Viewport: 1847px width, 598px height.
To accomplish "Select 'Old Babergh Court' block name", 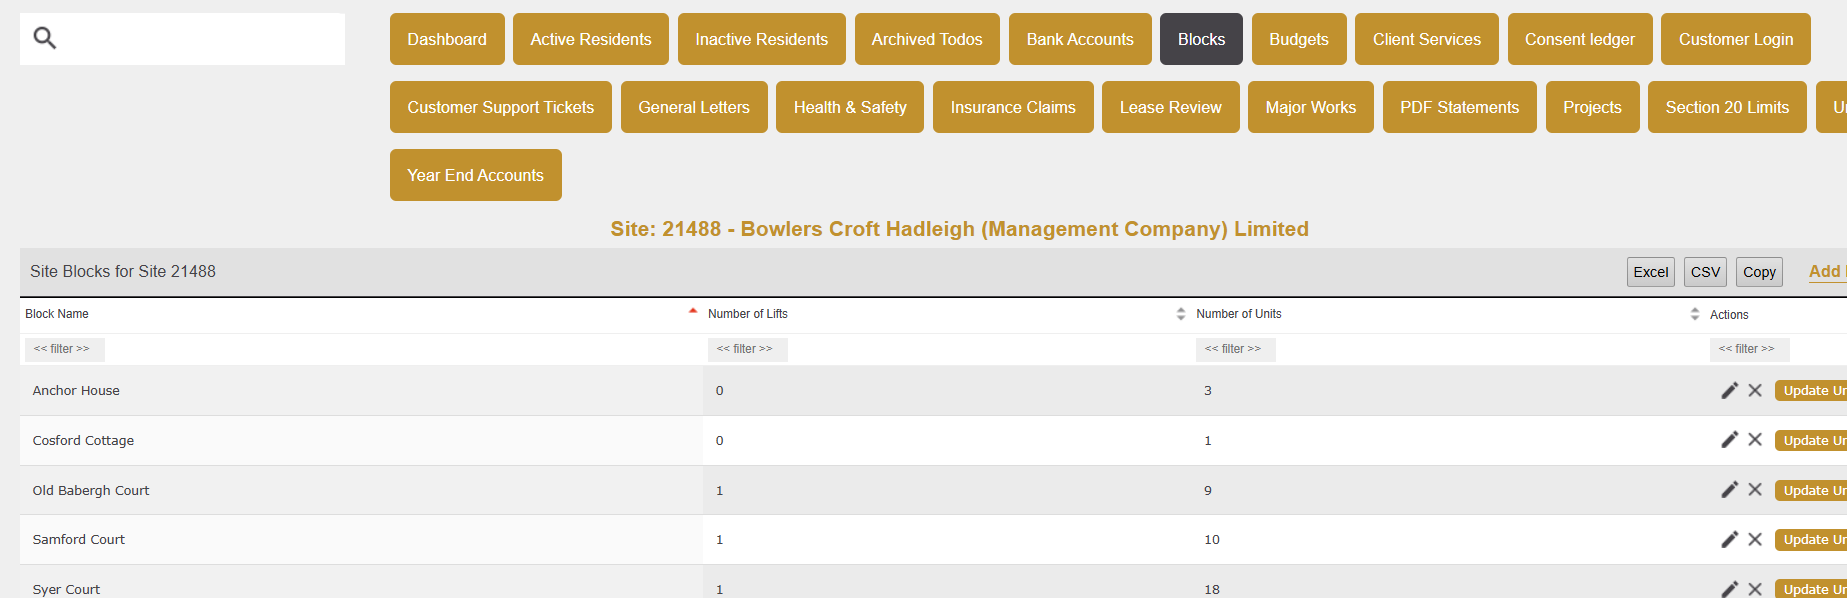I will 91,490.
